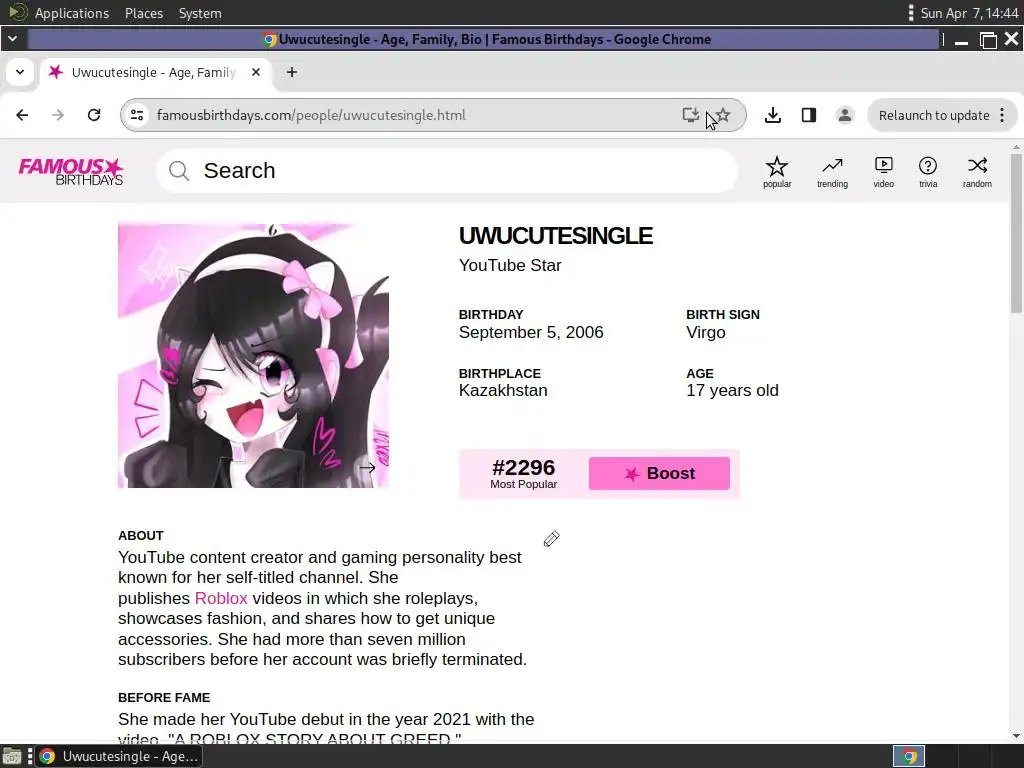The height and width of the screenshot is (768, 1024).
Task: Select the Uwucutesingle browser tab
Action: click(x=153, y=72)
